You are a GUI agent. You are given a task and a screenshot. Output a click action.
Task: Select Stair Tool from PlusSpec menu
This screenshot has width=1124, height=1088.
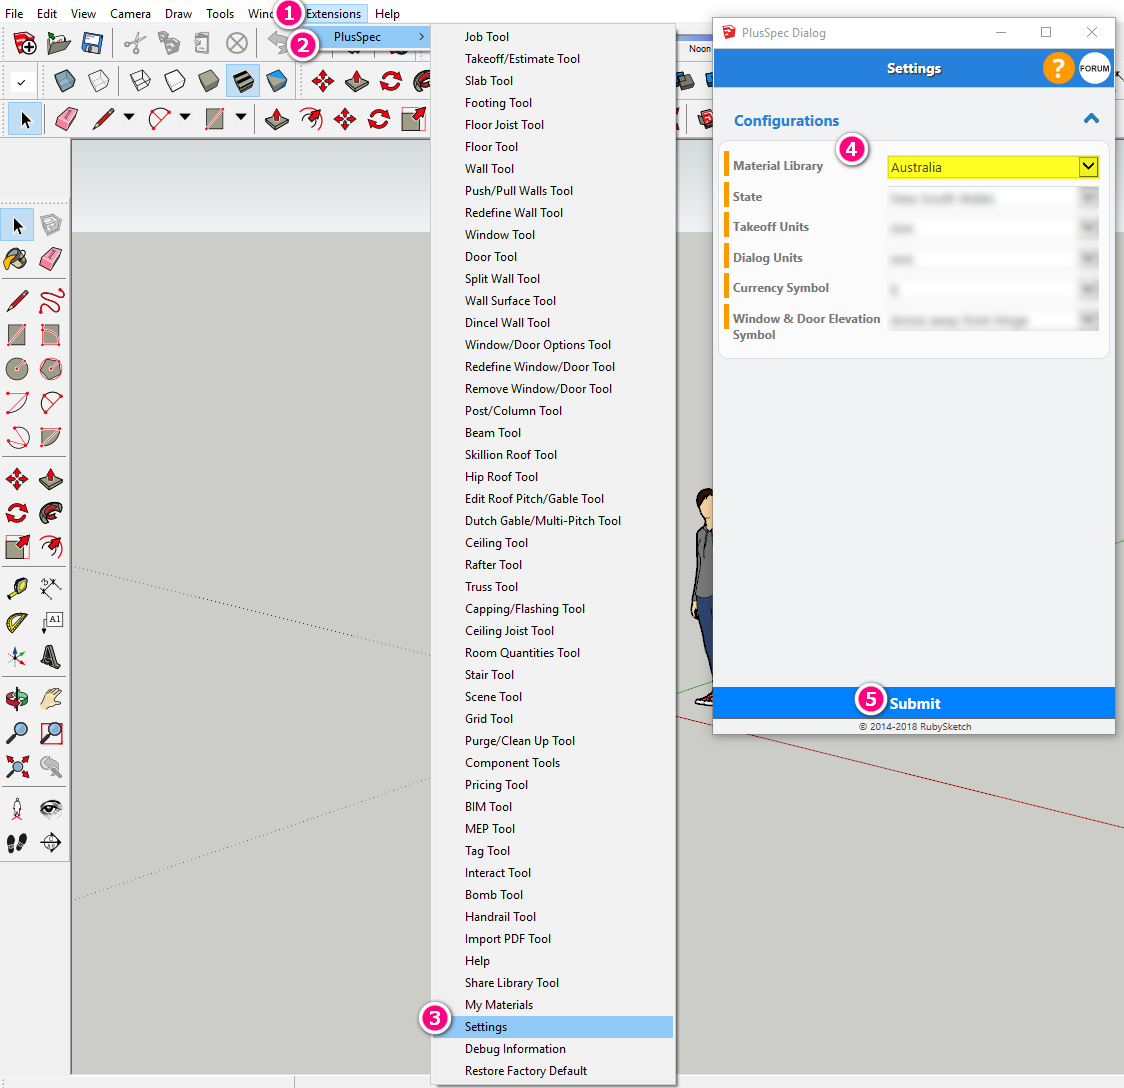pyautogui.click(x=552, y=675)
